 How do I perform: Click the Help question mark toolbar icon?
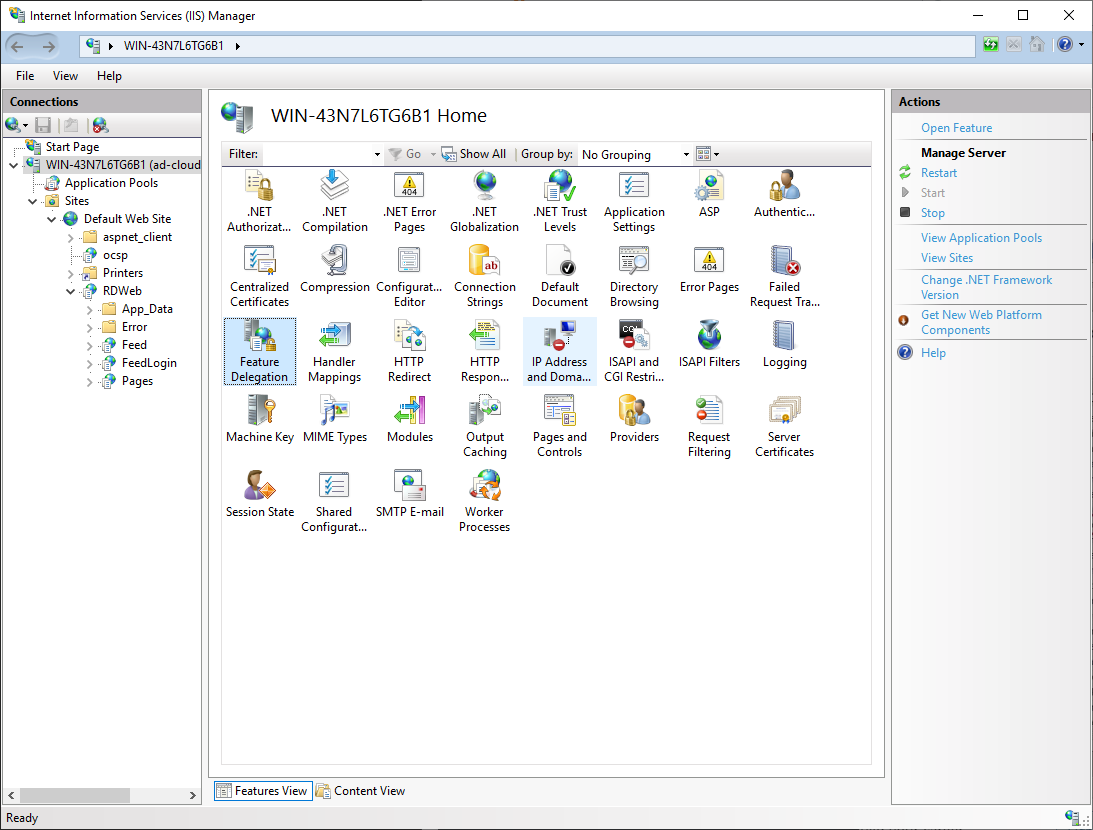(x=1064, y=45)
